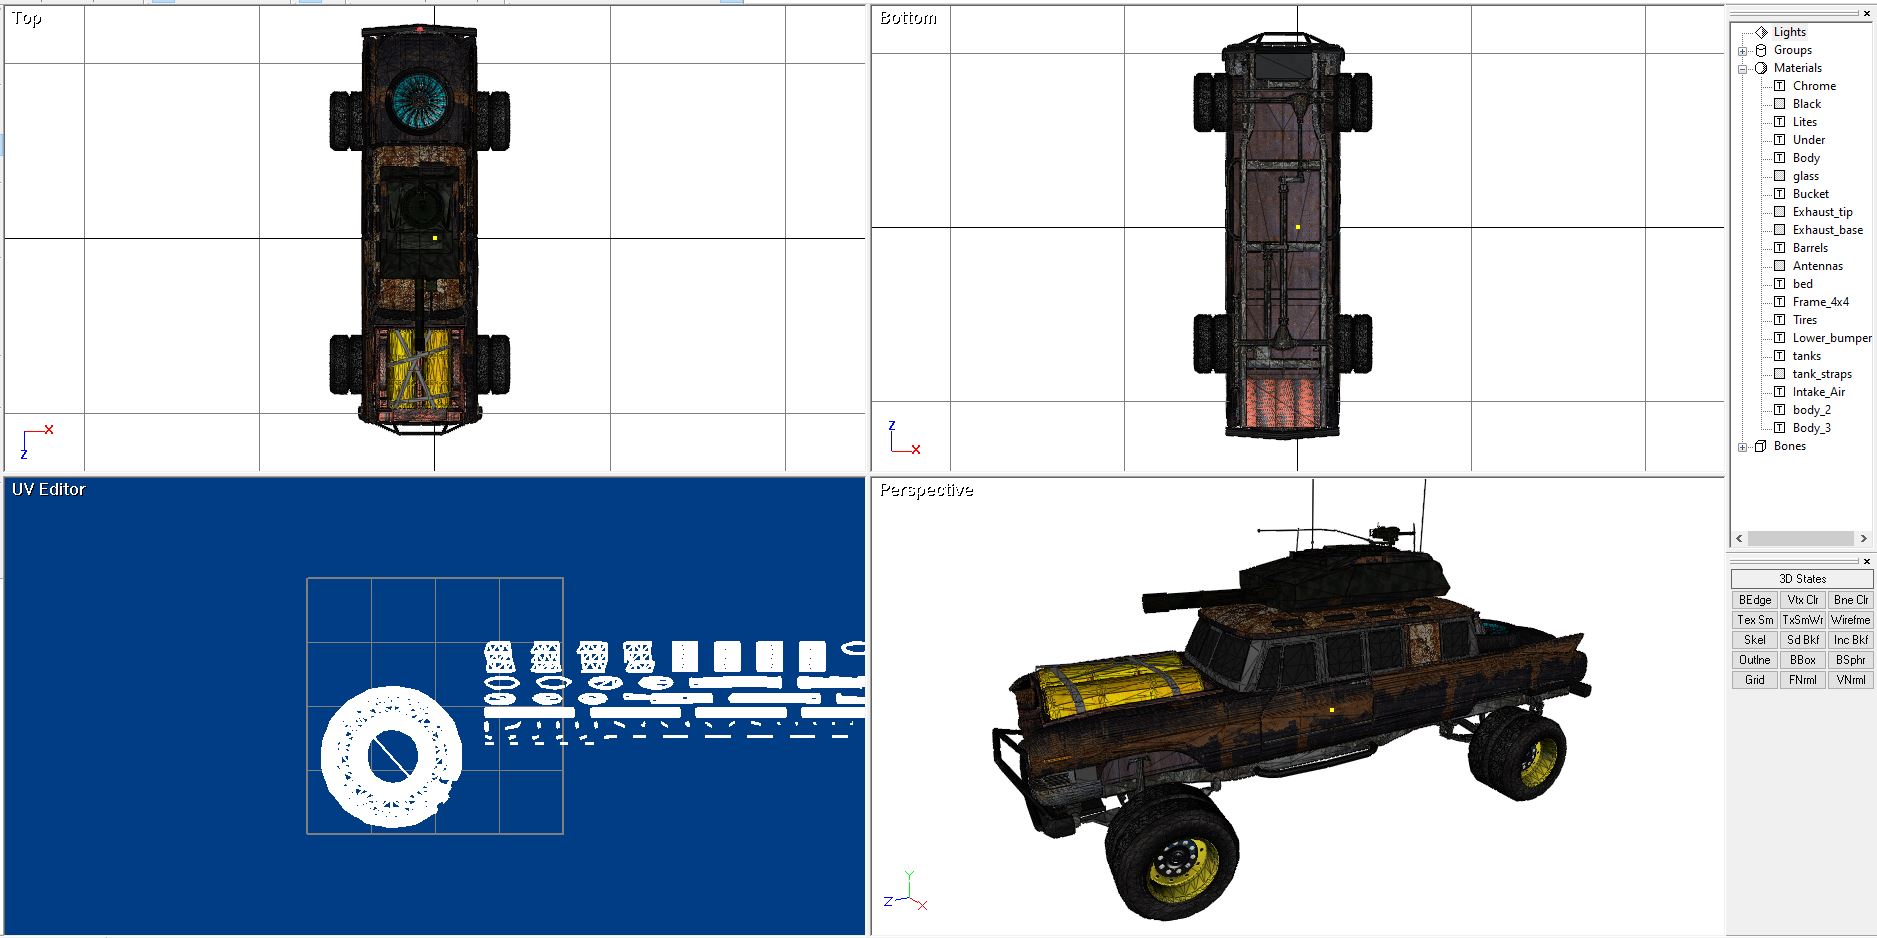Collapse the Materials tree node
Screen dimensions: 1877x938
point(1743,69)
